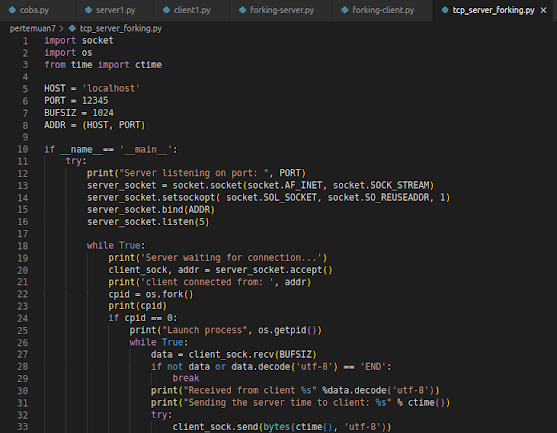The height and width of the screenshot is (433, 557).
Task: Click the 'localhost' string value
Action: [x=111, y=88]
